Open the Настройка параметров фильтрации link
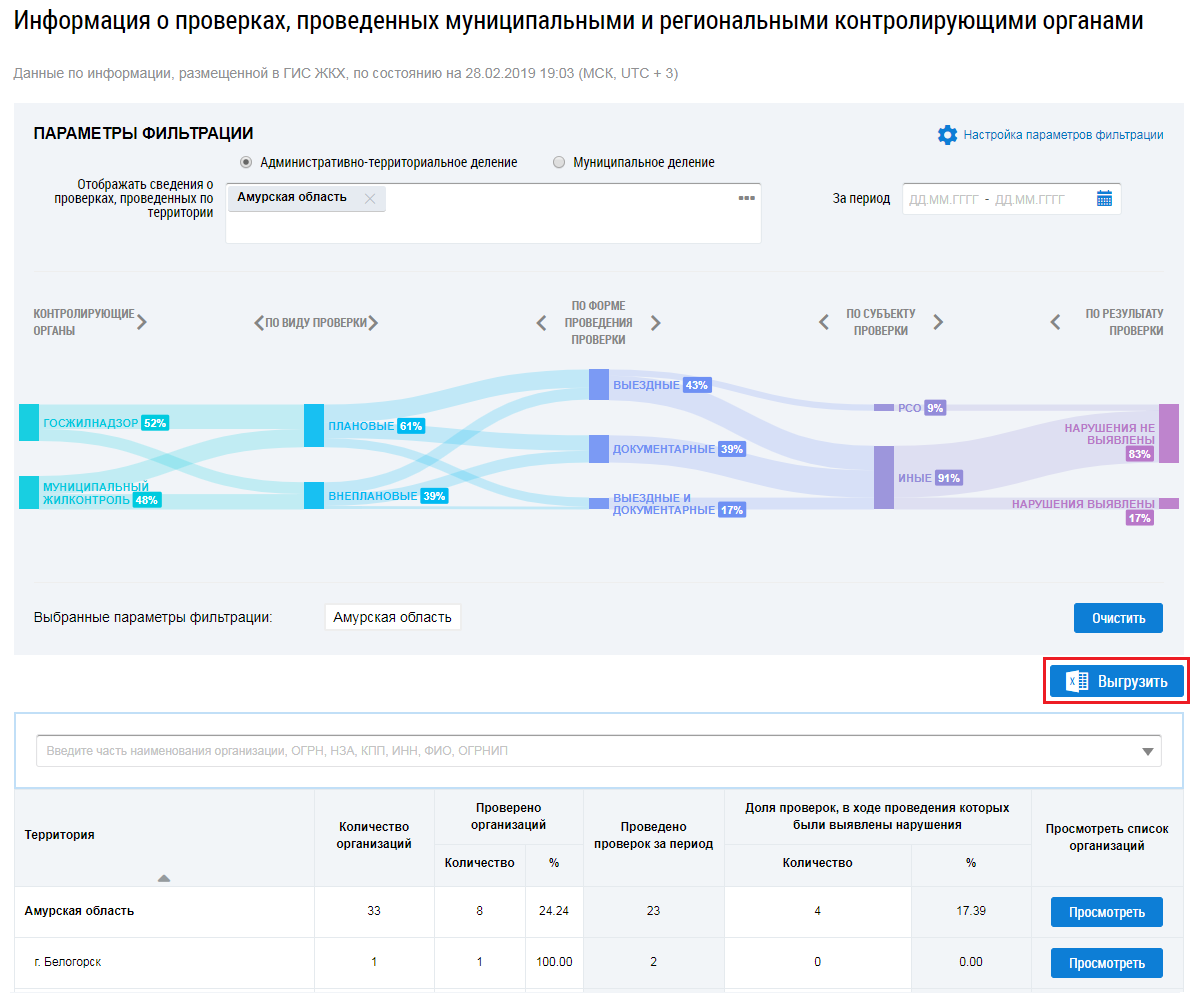This screenshot has width=1196, height=993. click(x=1063, y=135)
